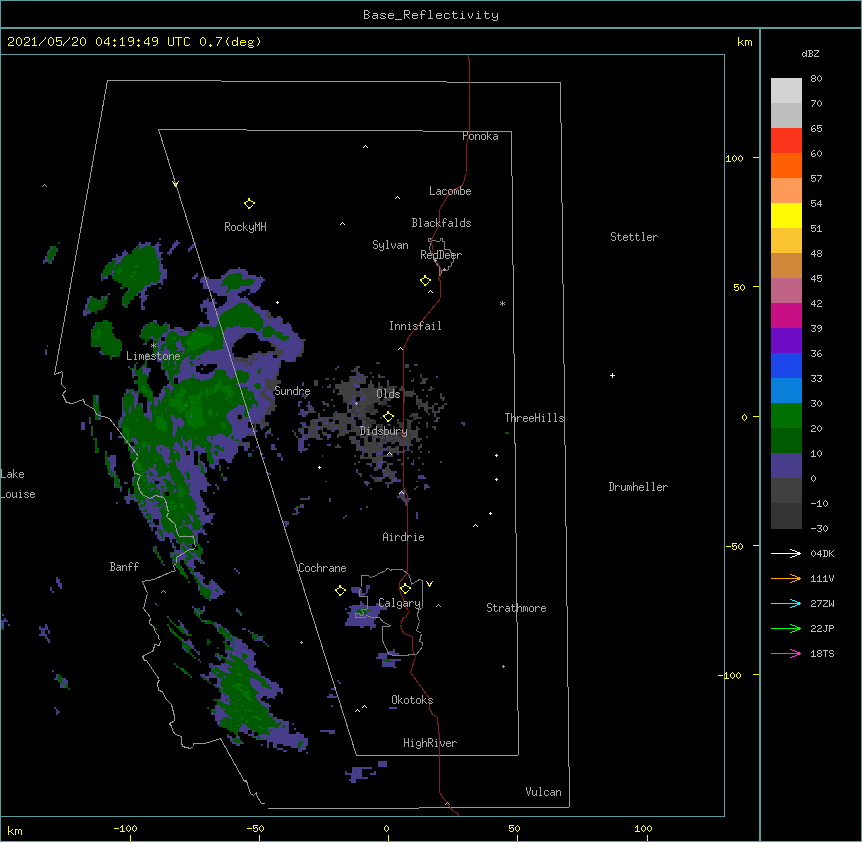Click the magenta 18TS arrow in legend
862x842 pixels.
pyautogui.click(x=786, y=653)
